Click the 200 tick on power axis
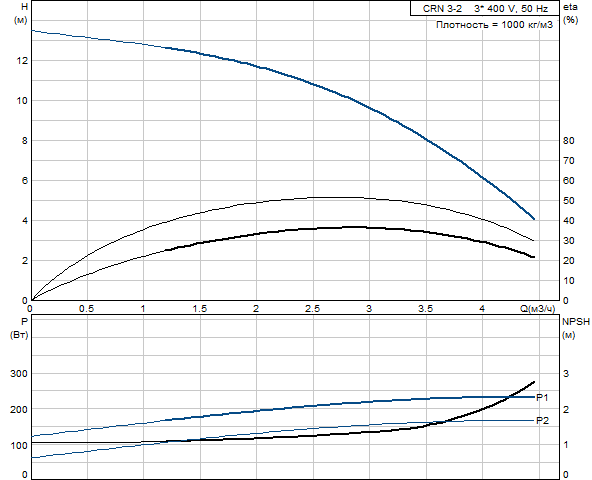The width and height of the screenshot is (592, 480). (x=19, y=409)
